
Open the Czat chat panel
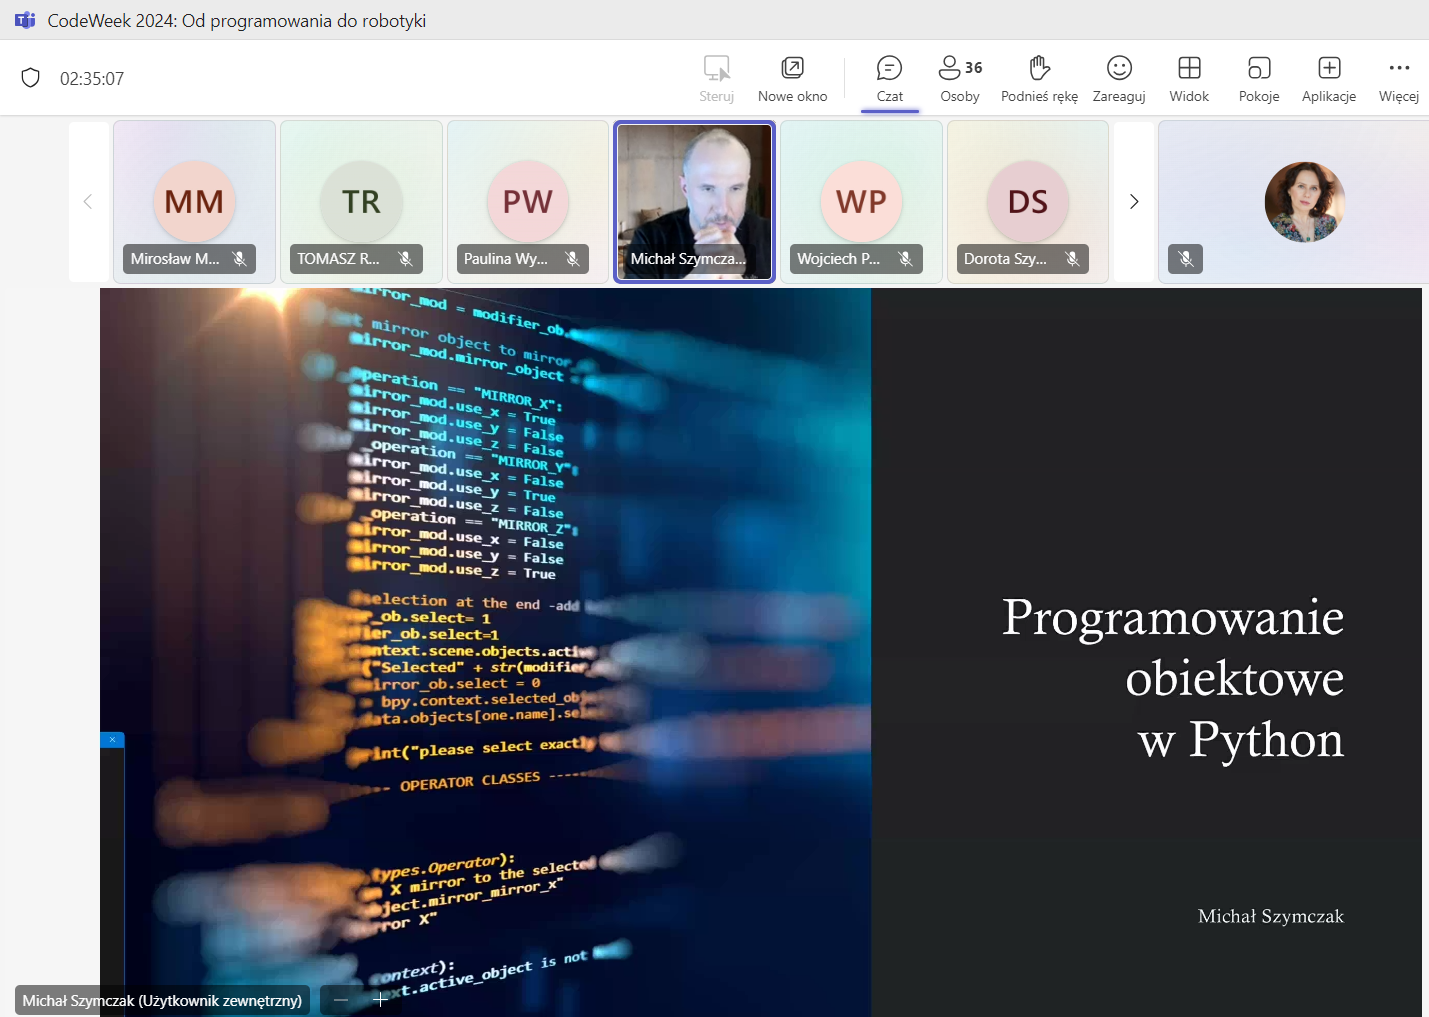click(889, 79)
